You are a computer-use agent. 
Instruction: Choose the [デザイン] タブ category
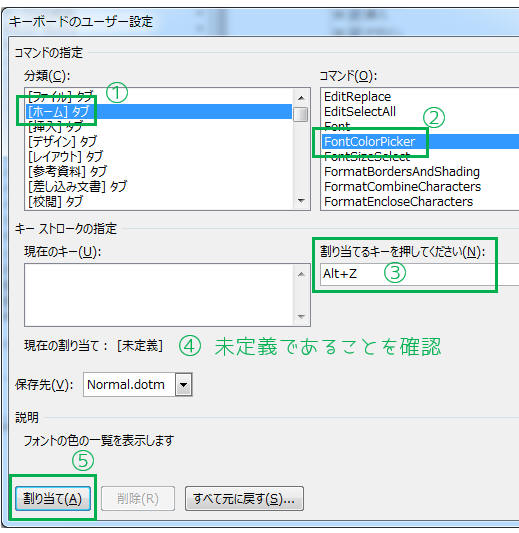click(x=158, y=141)
